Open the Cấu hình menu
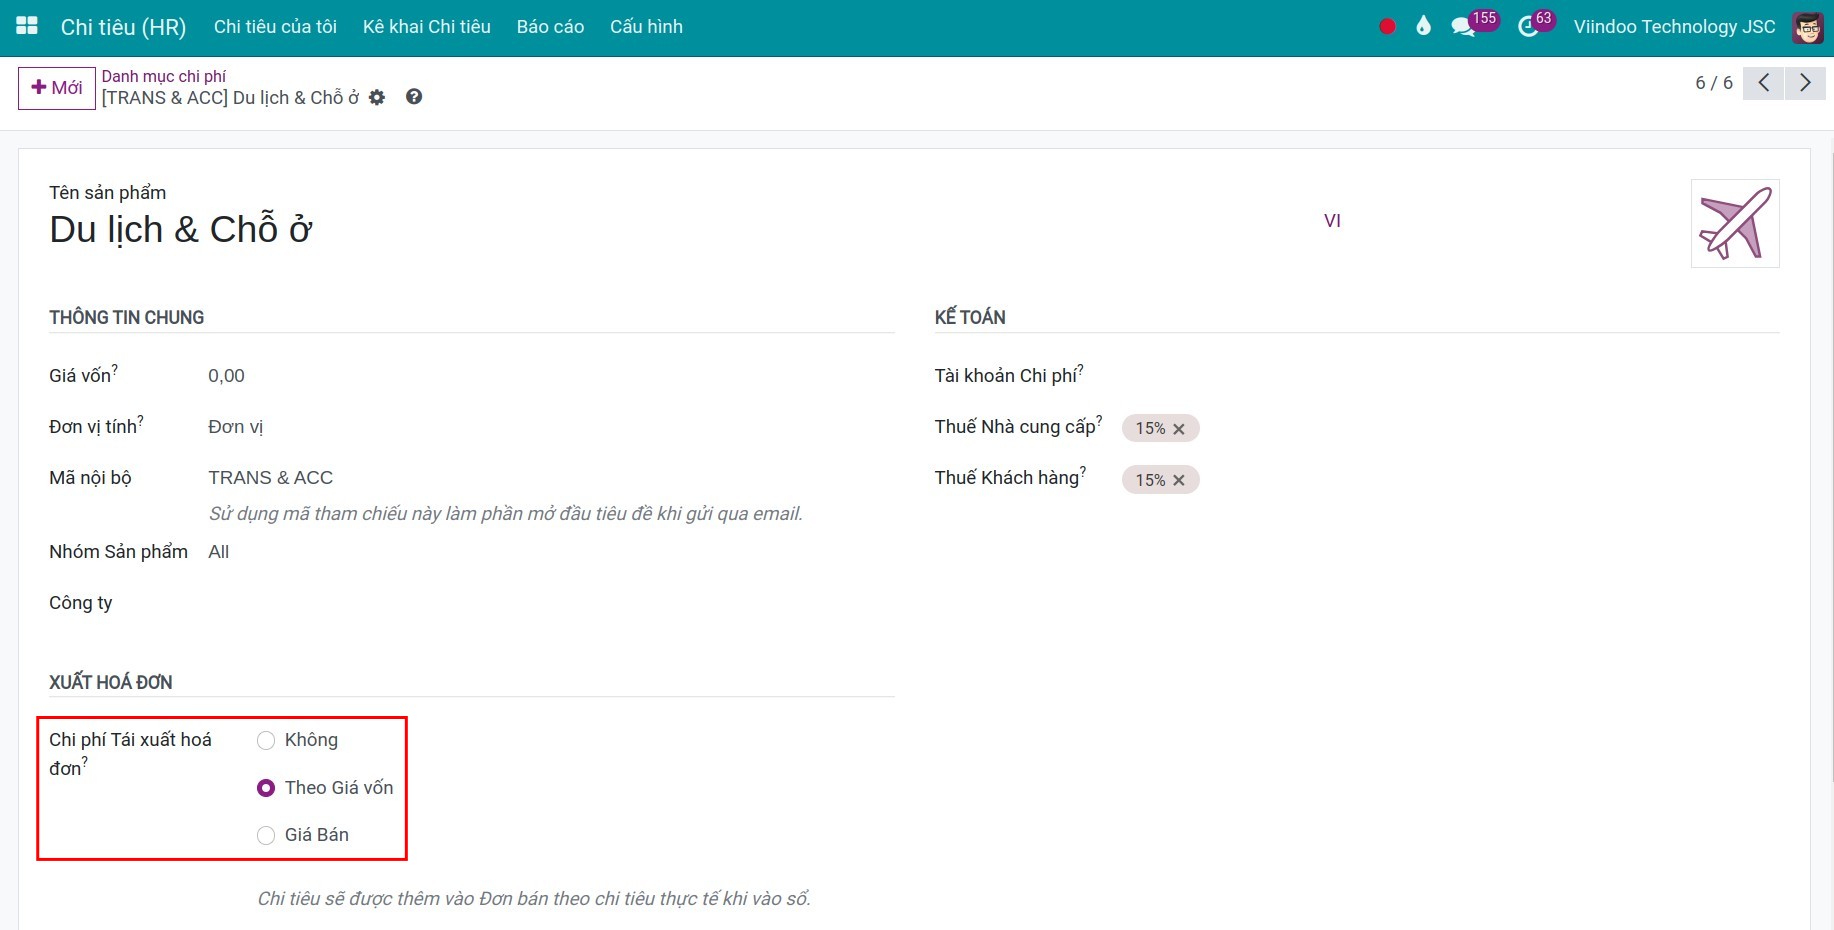This screenshot has width=1834, height=930. (646, 27)
